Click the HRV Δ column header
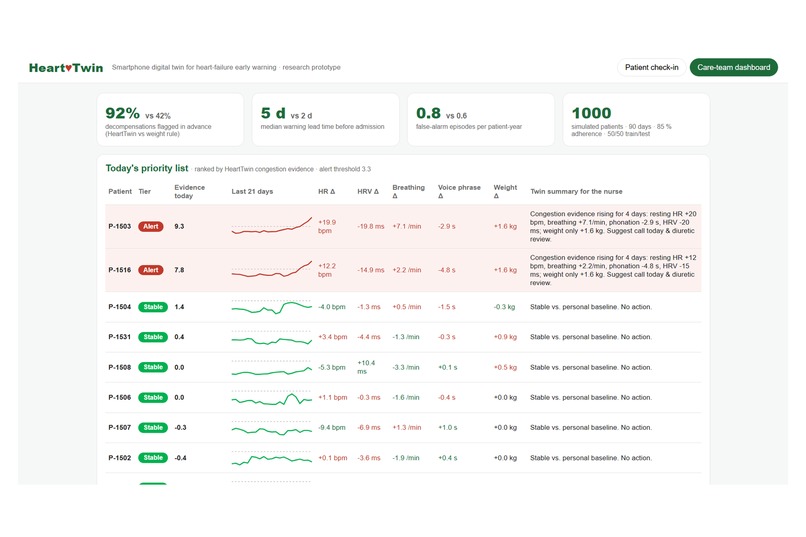 click(x=368, y=192)
